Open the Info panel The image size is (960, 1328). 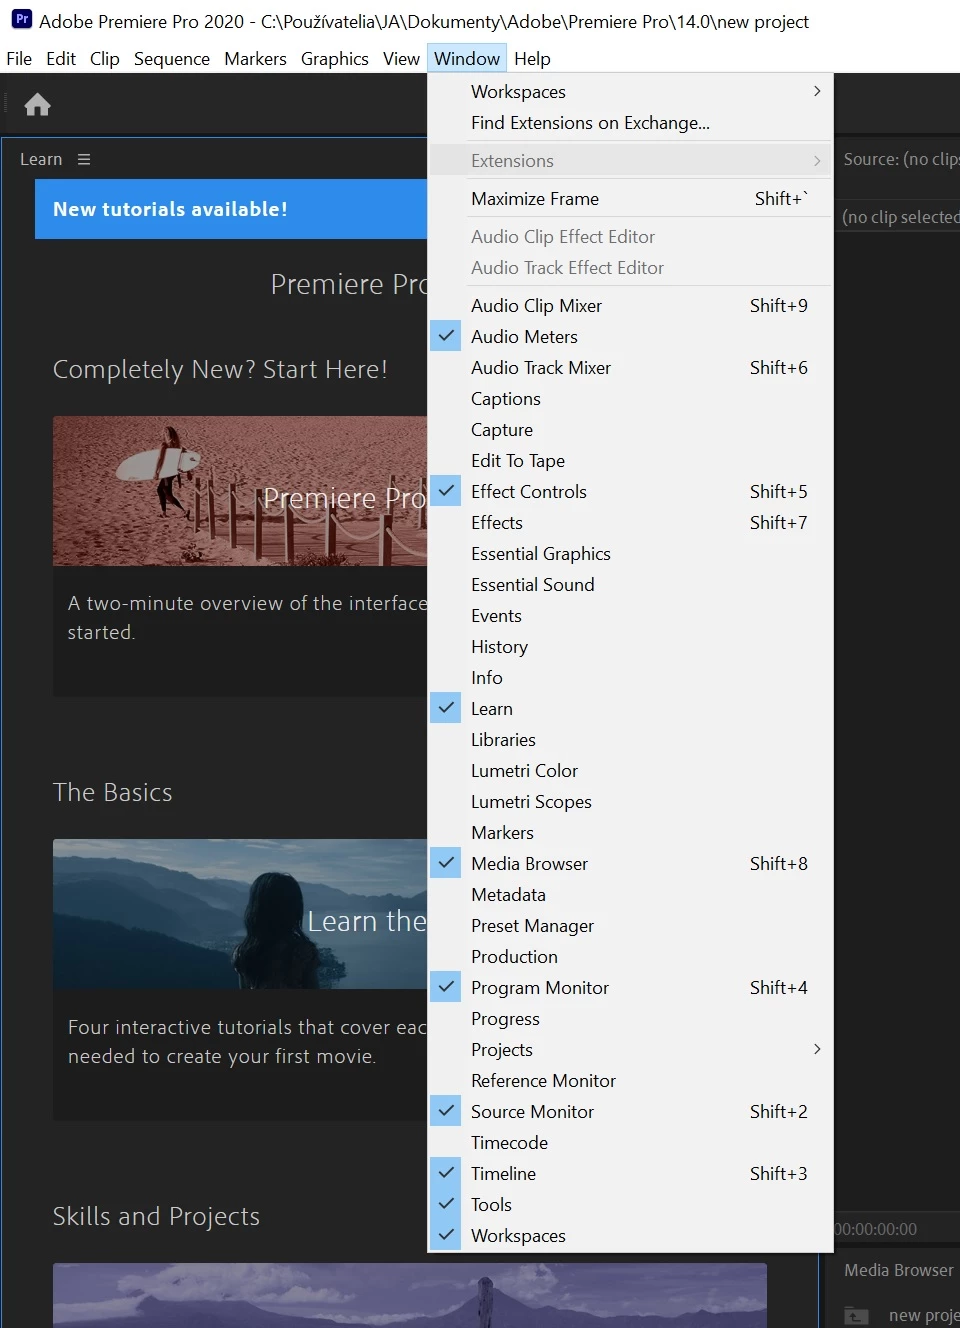[630, 678]
